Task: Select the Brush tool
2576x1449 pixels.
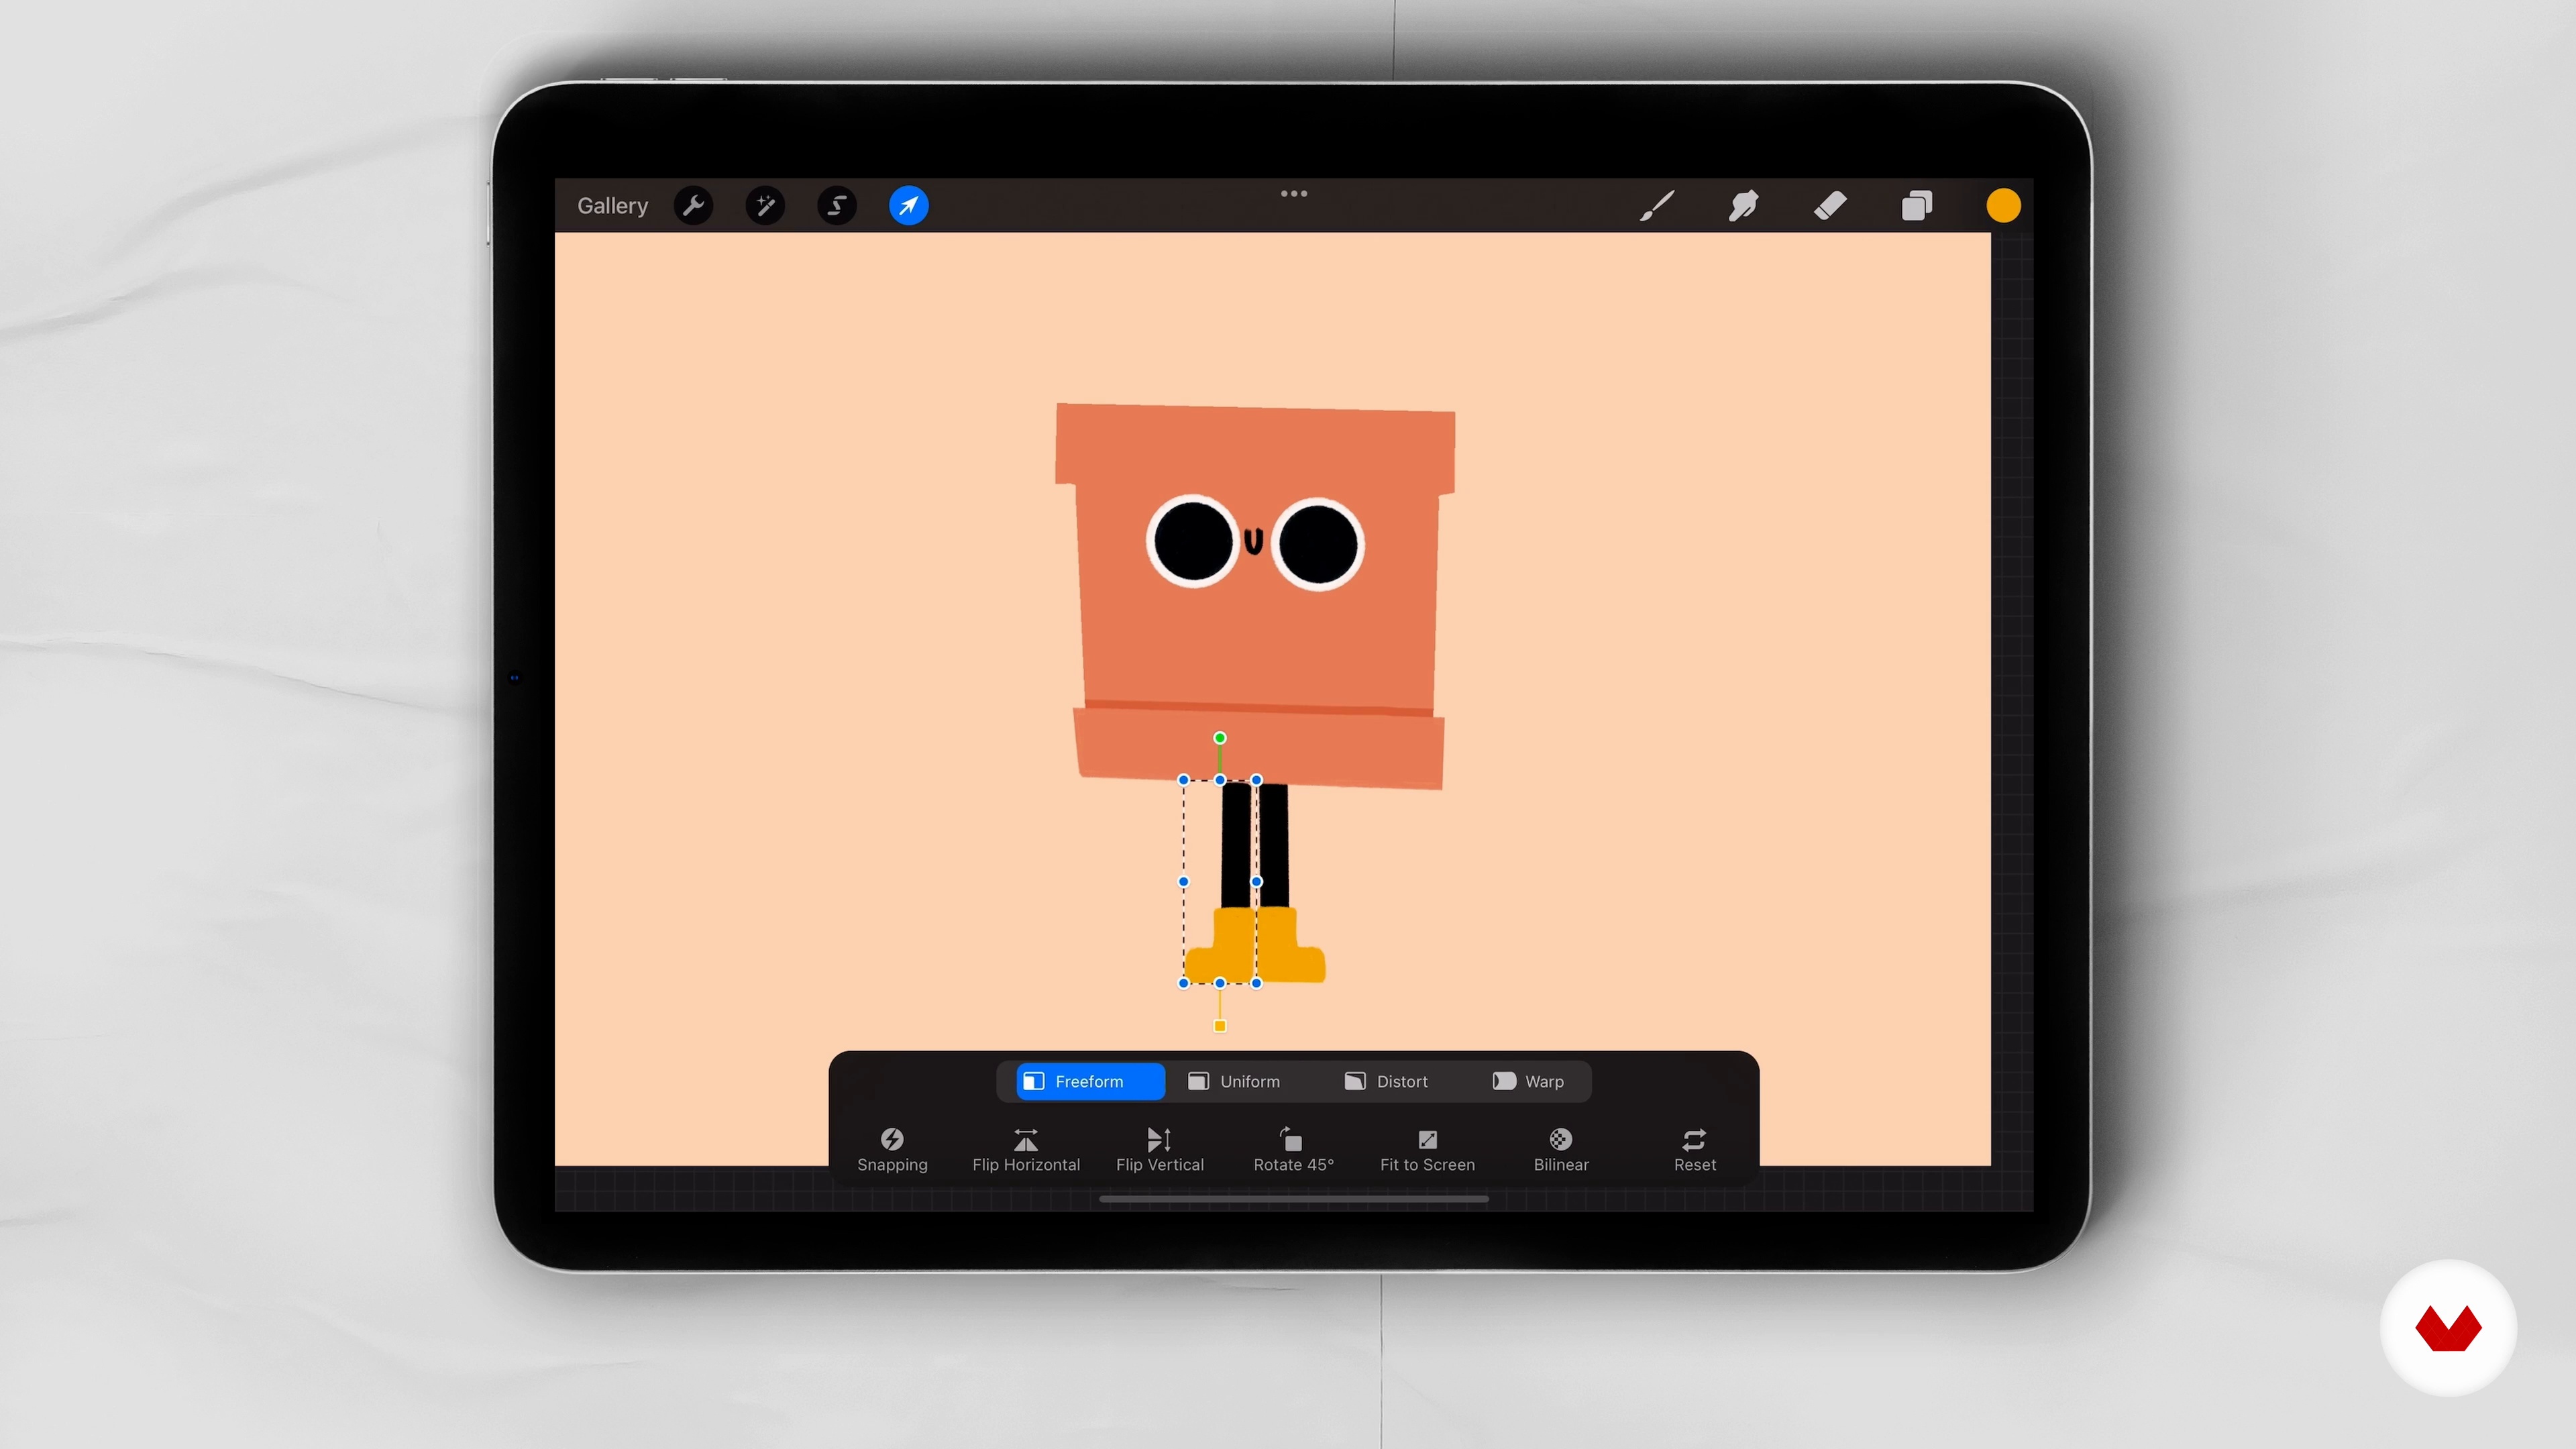Action: 1657,206
